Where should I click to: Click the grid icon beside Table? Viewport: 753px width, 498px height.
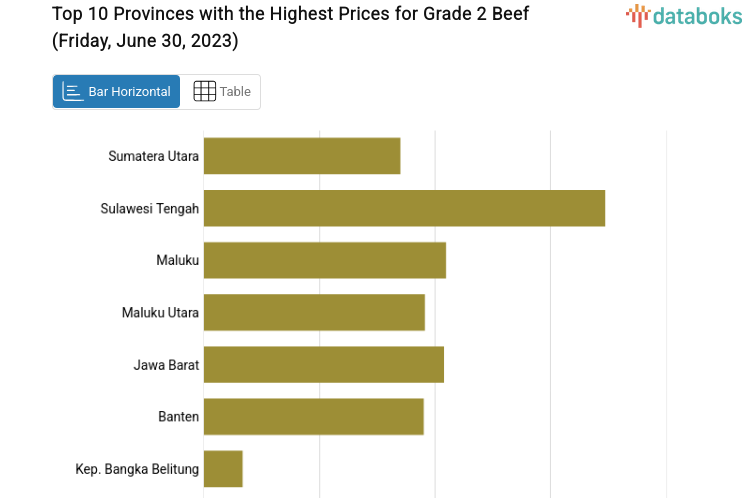(204, 91)
